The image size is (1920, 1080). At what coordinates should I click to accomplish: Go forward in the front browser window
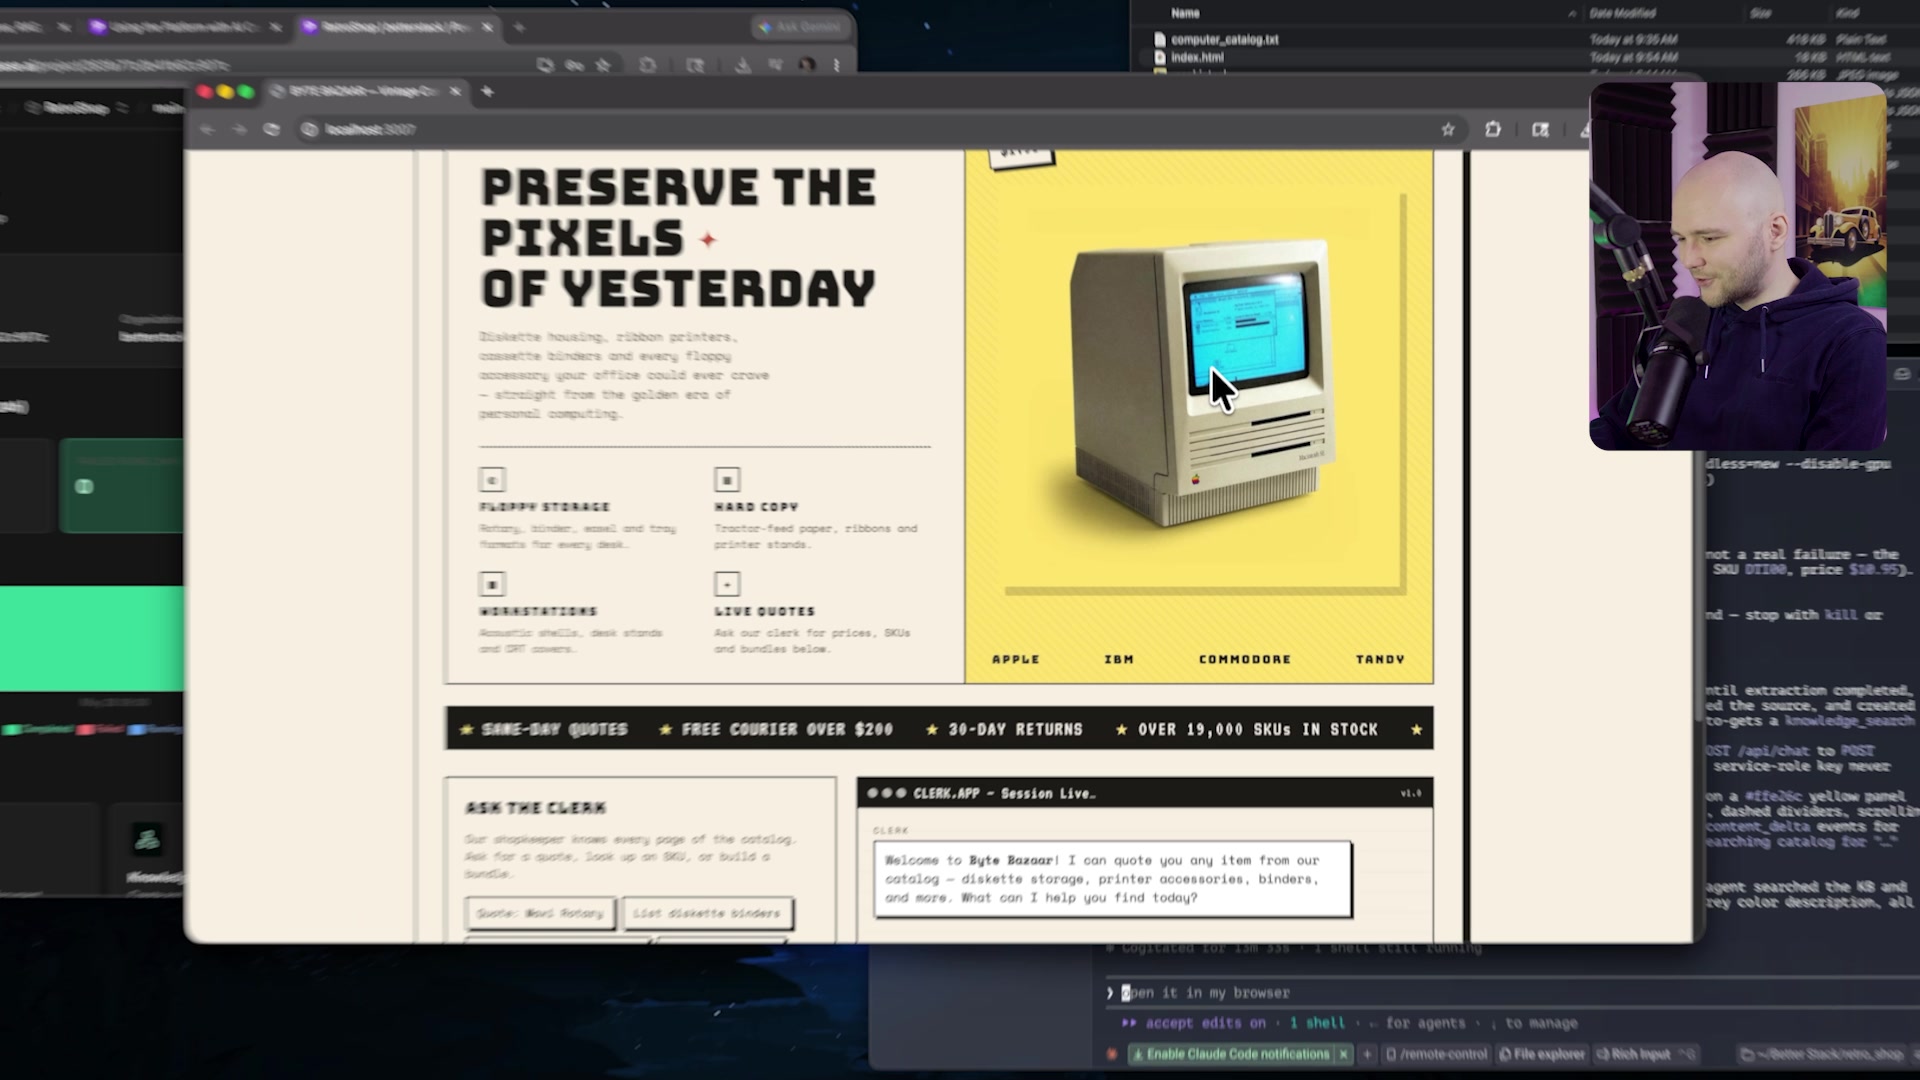pyautogui.click(x=239, y=129)
